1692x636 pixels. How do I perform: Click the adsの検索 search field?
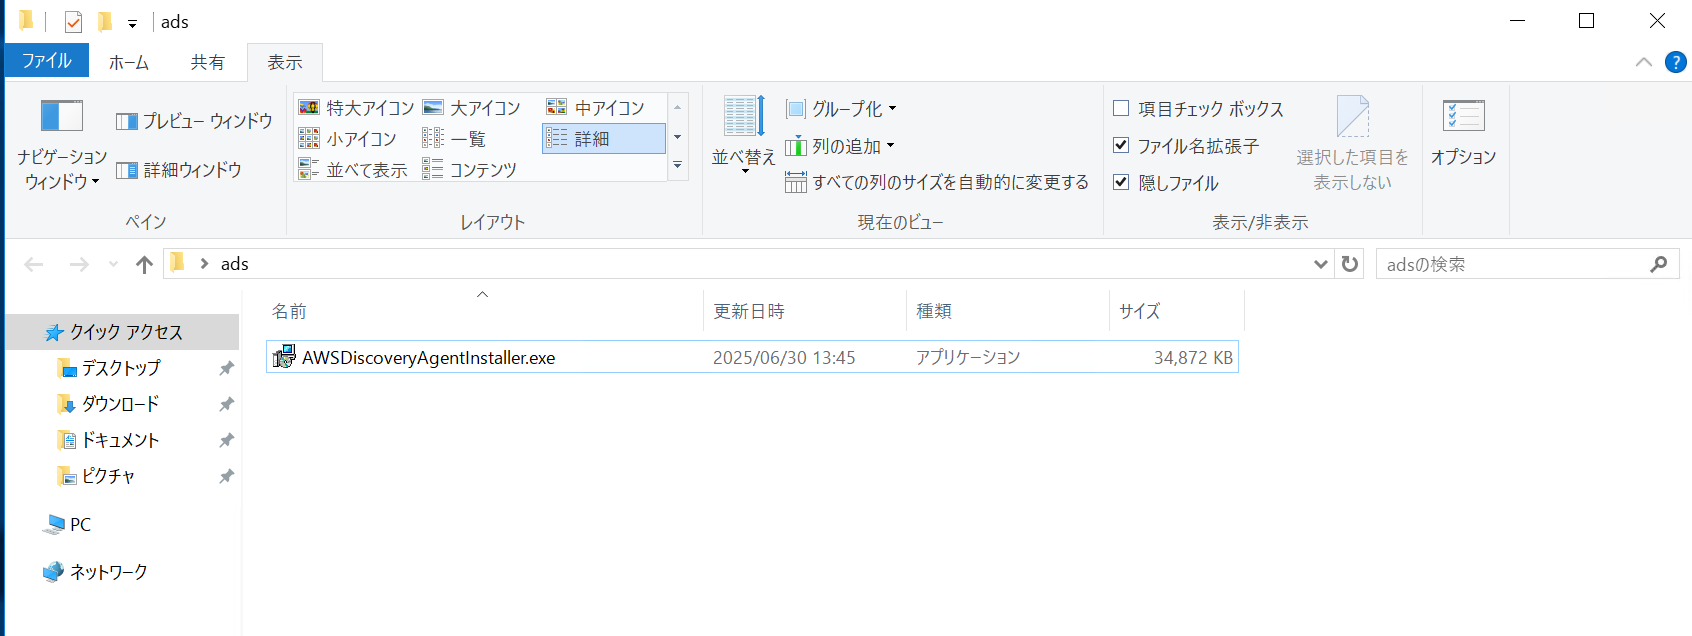1510,264
